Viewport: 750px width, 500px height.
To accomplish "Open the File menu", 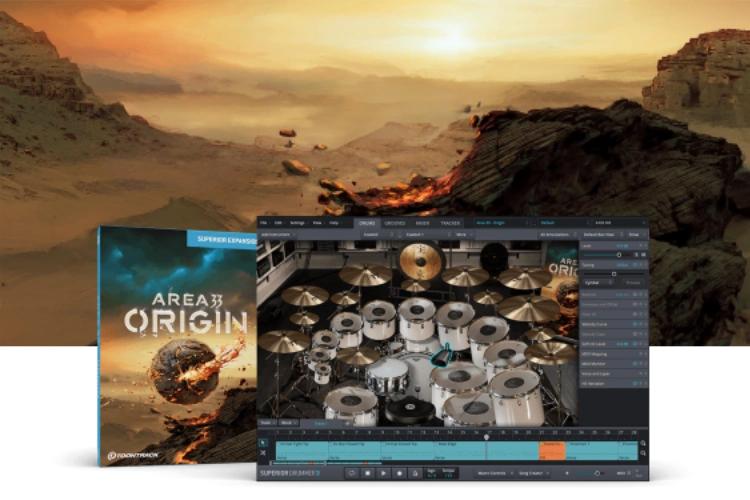I will [264, 223].
